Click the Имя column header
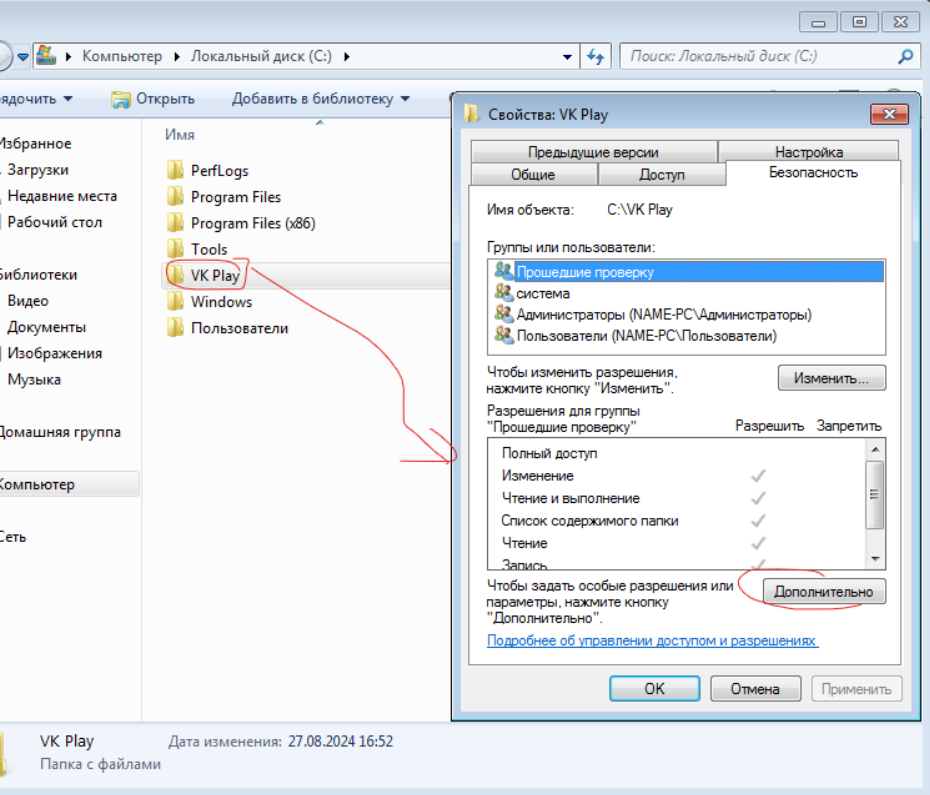The image size is (930, 795). point(180,135)
